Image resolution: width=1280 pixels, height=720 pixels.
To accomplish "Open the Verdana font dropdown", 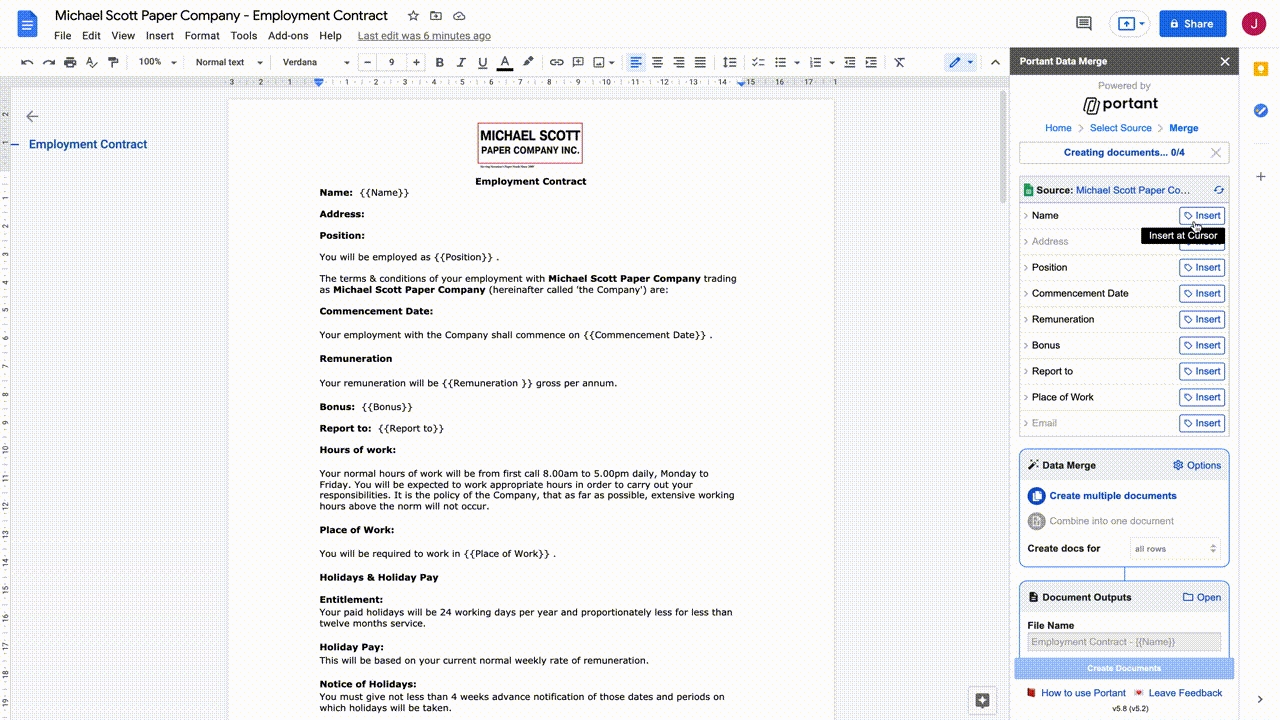I will click(x=316, y=62).
